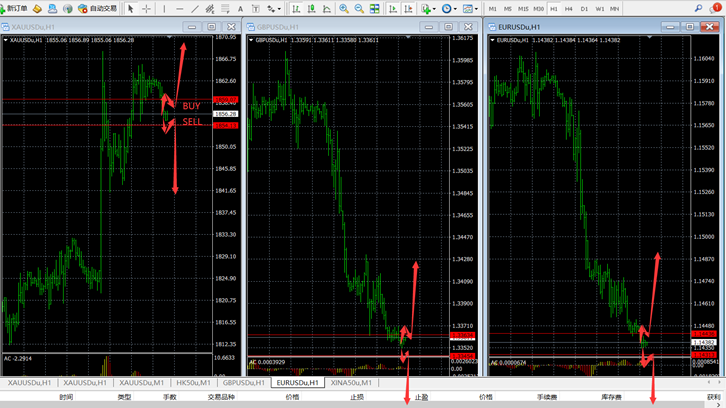This screenshot has height=408, width=726.
Task: Activate the EURUSDu,H1 chart window title bar
Action: click(560, 26)
